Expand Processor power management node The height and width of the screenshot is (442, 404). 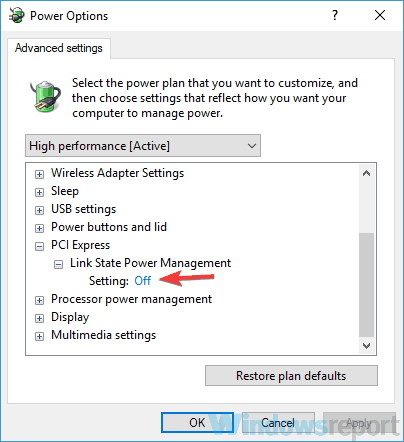[39, 300]
